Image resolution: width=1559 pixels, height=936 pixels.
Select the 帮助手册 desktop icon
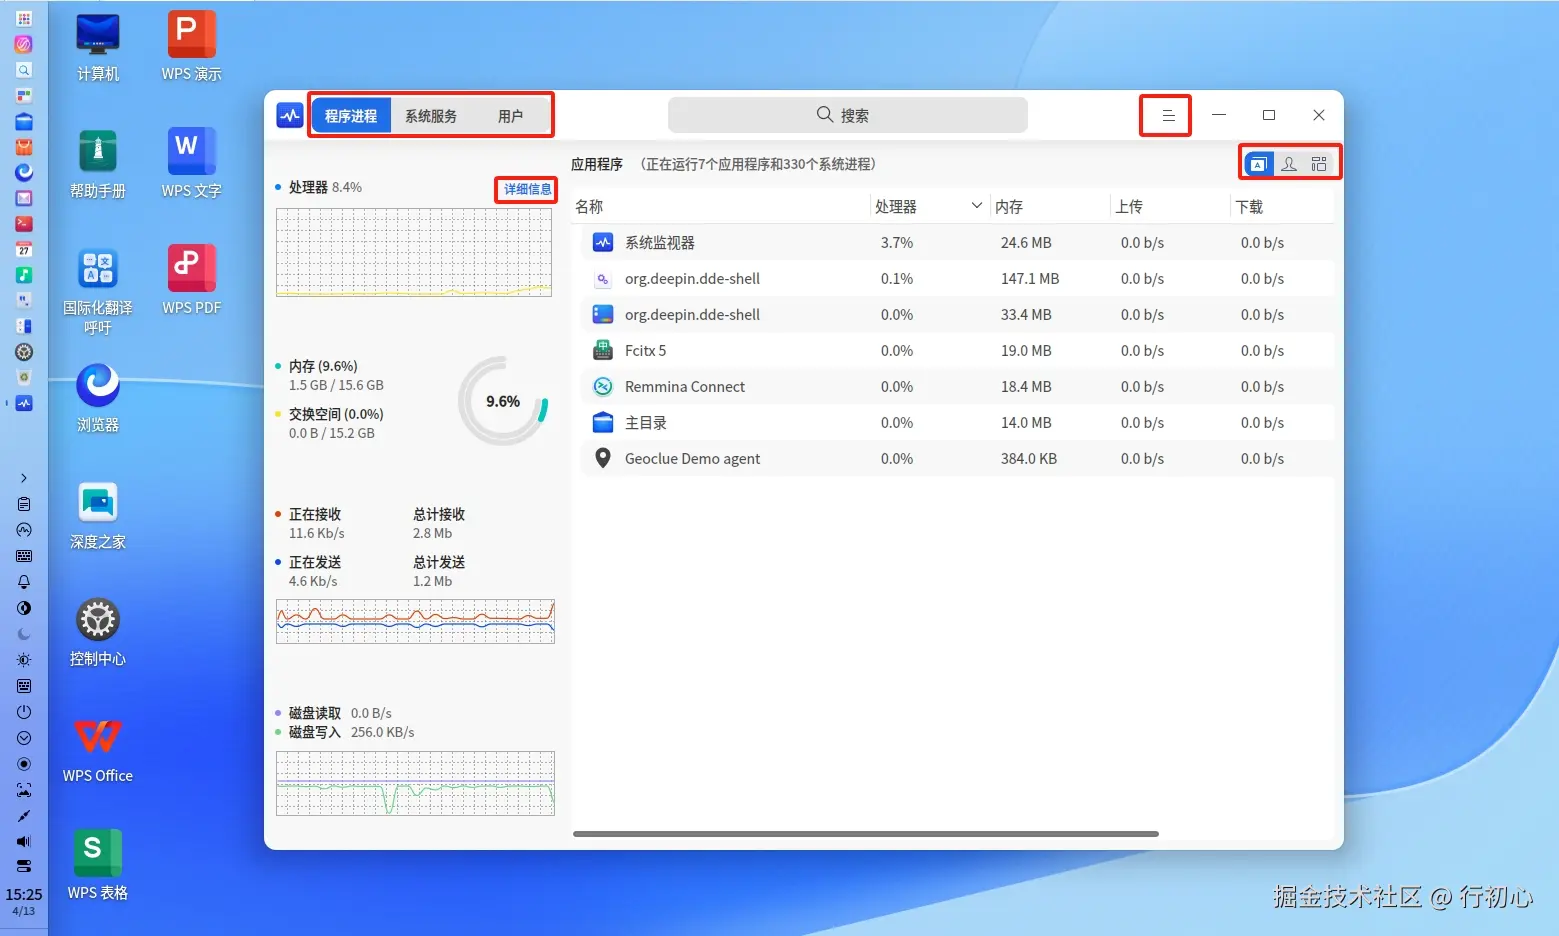(x=98, y=165)
